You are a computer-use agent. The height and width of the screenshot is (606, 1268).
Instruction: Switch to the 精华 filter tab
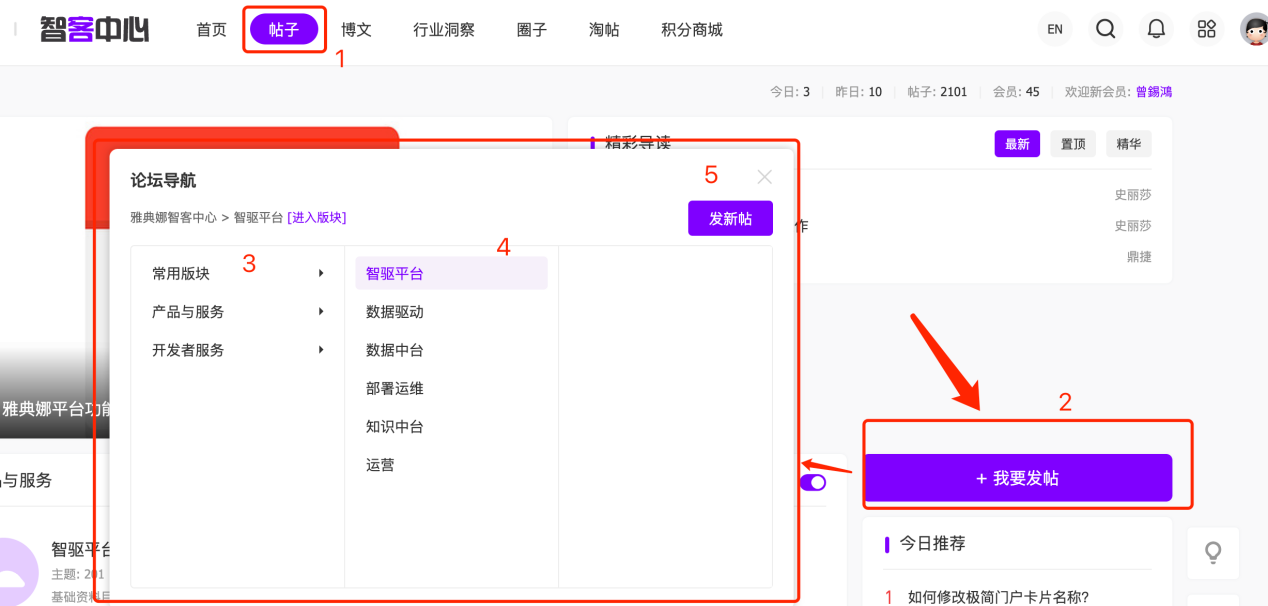pyautogui.click(x=1128, y=144)
